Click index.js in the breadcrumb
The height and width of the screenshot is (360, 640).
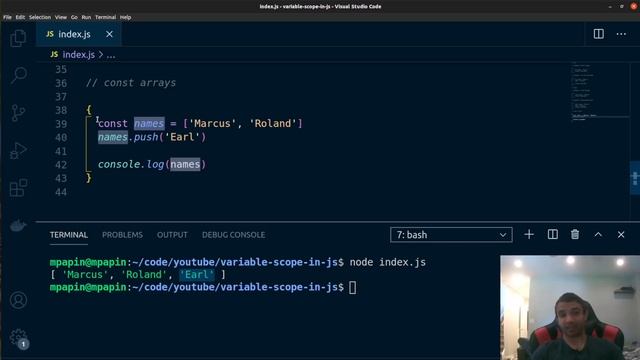click(78, 55)
